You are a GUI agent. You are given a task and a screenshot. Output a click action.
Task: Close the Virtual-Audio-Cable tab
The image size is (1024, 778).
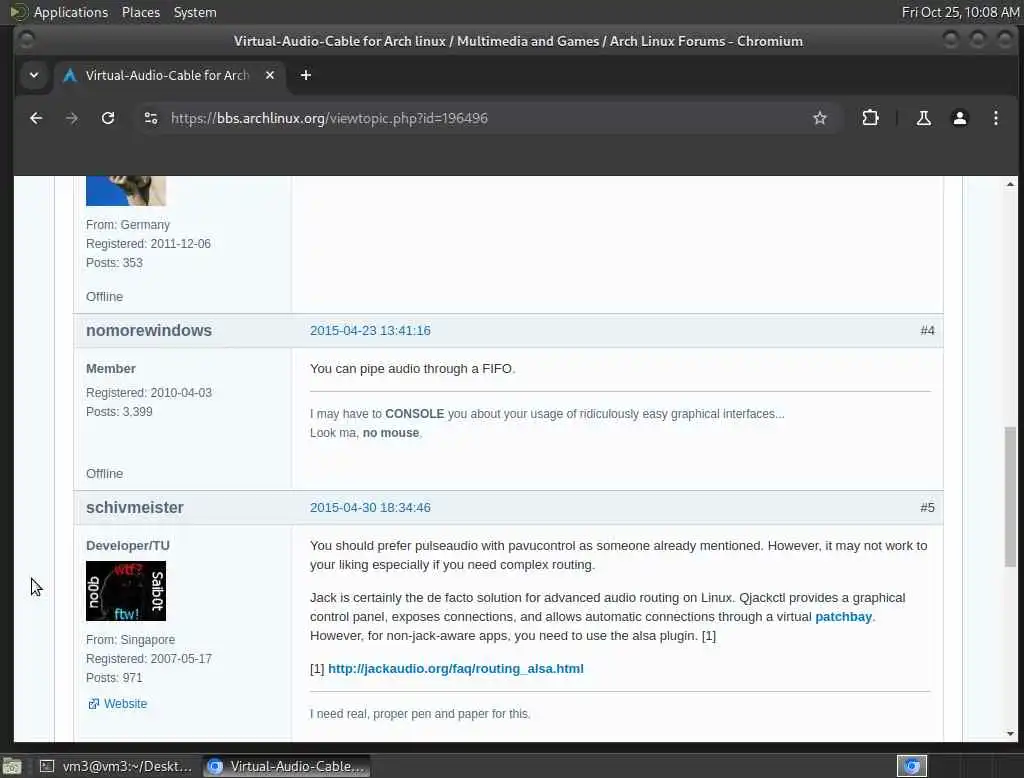click(x=270, y=75)
